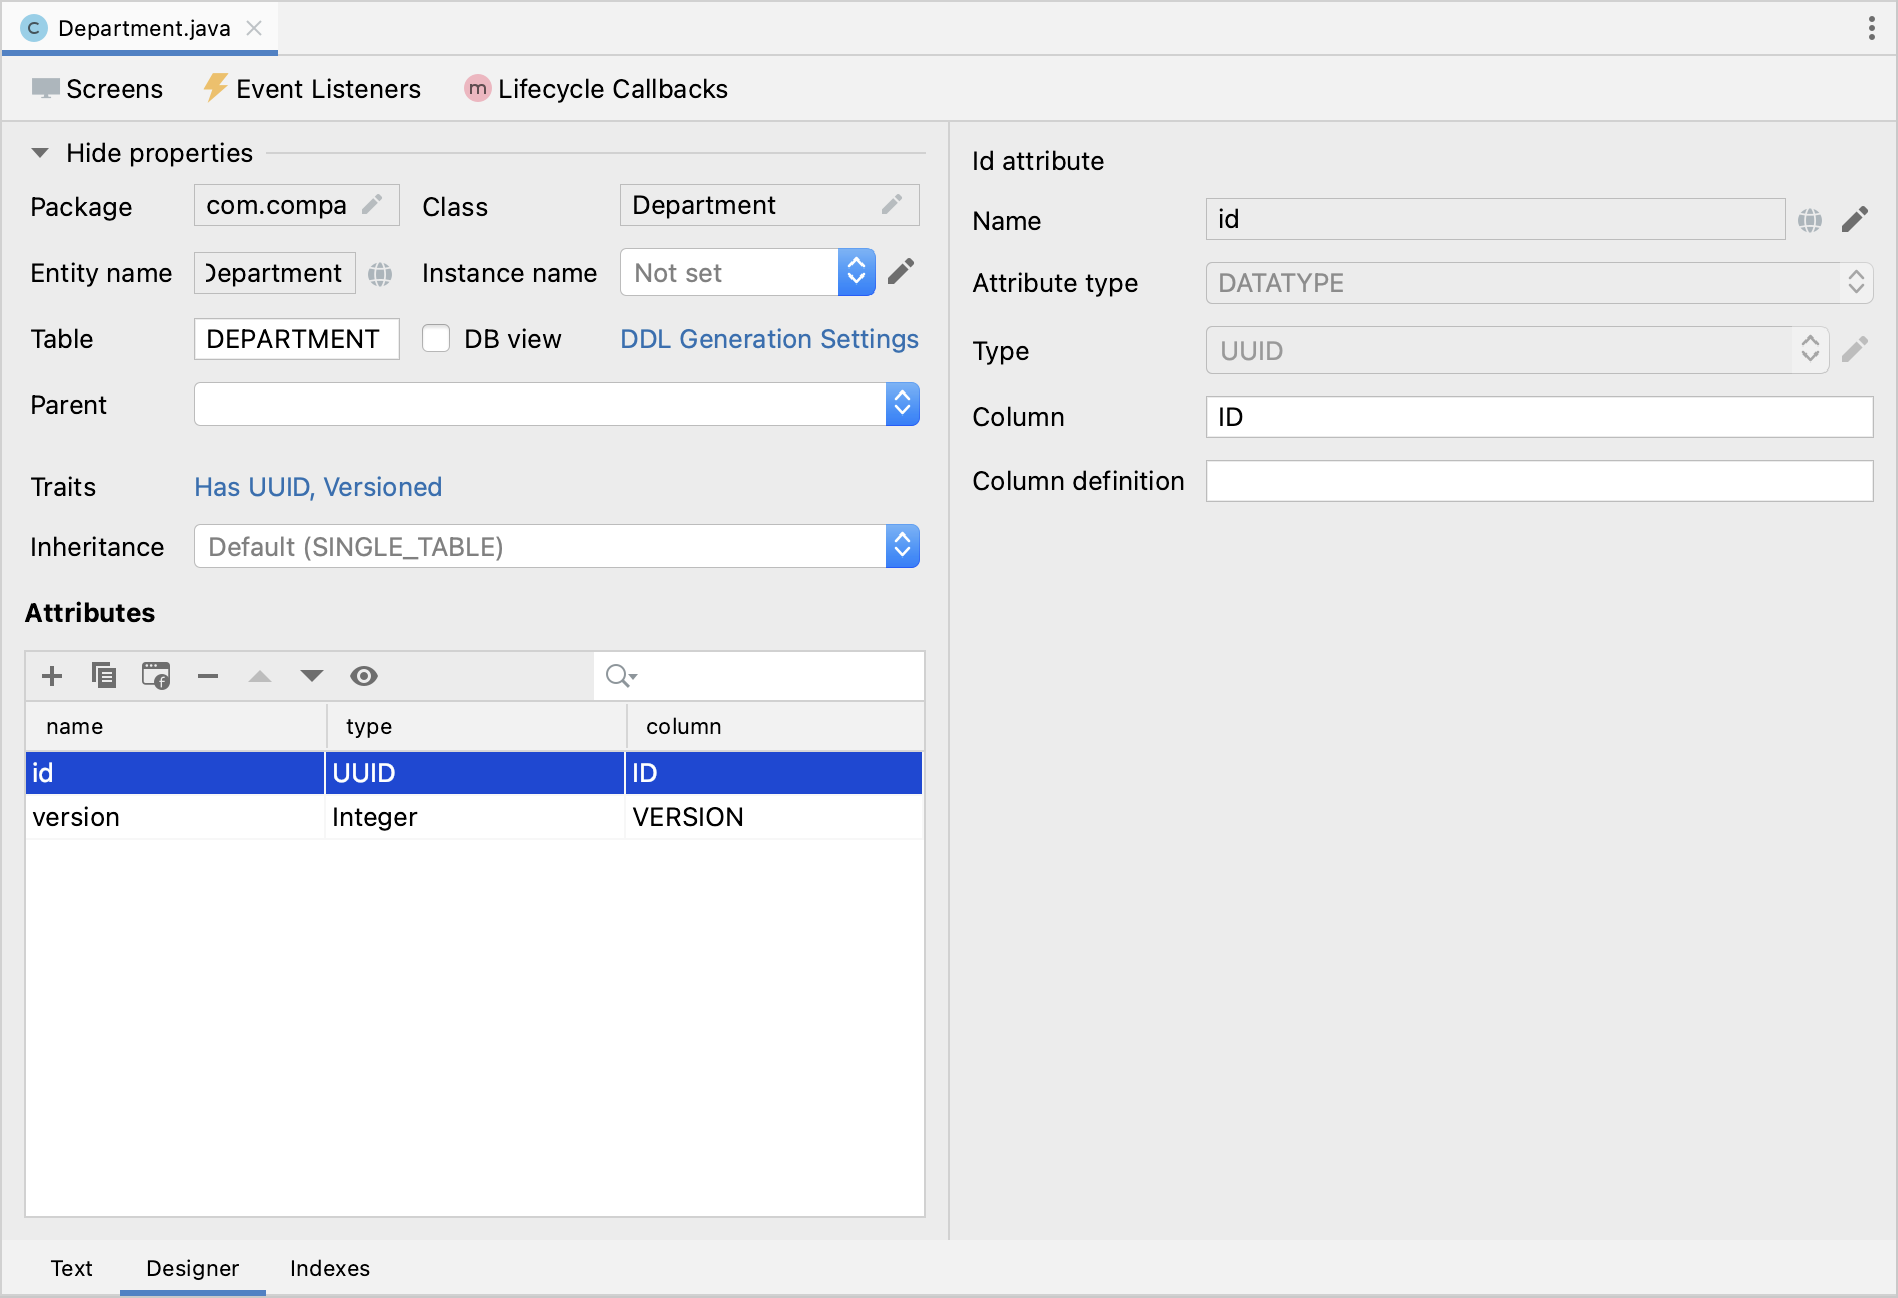Click the pencil icon next to id Name field

click(x=1855, y=220)
